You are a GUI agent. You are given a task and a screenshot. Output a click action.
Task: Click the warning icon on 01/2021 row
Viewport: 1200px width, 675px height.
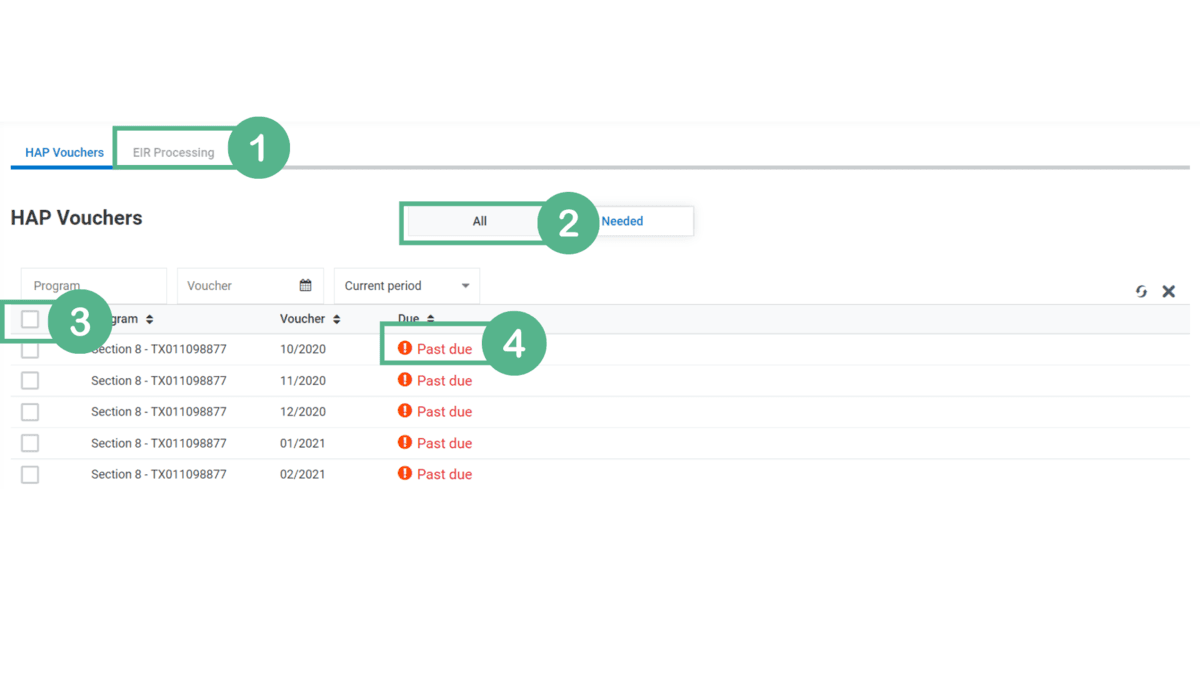pos(405,442)
